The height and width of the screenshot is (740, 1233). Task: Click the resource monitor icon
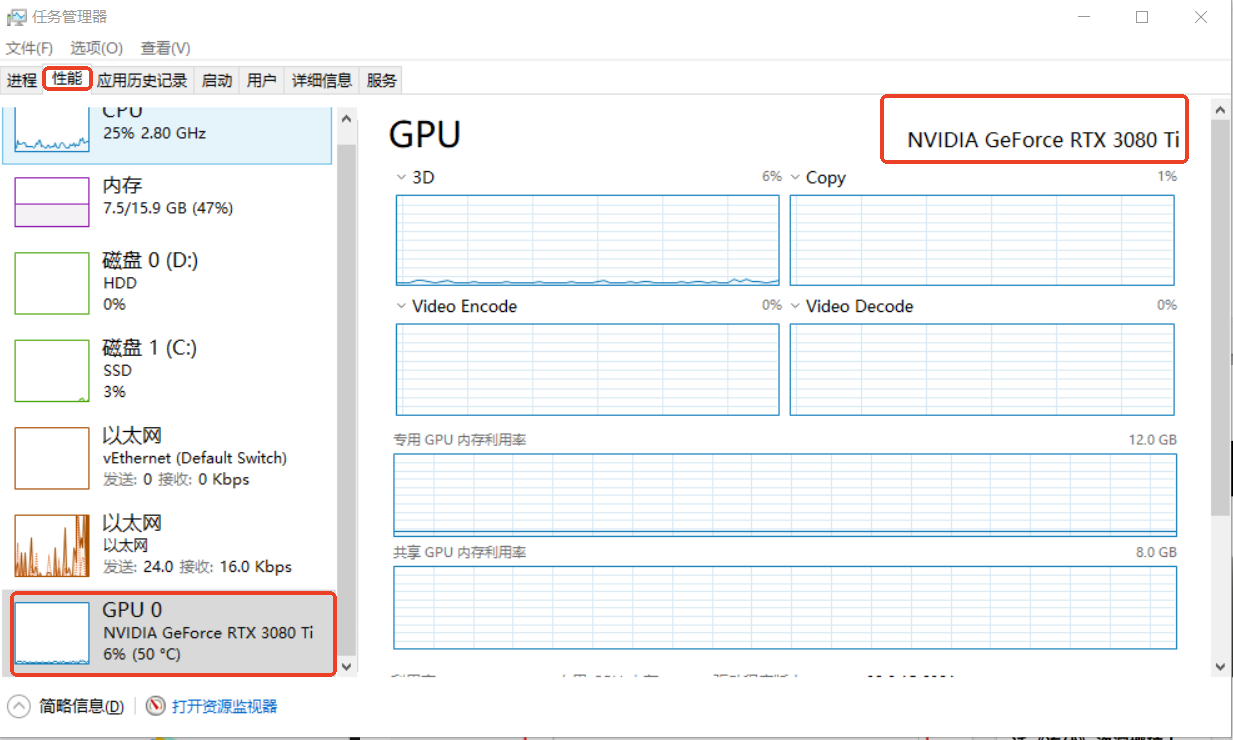tap(155, 706)
